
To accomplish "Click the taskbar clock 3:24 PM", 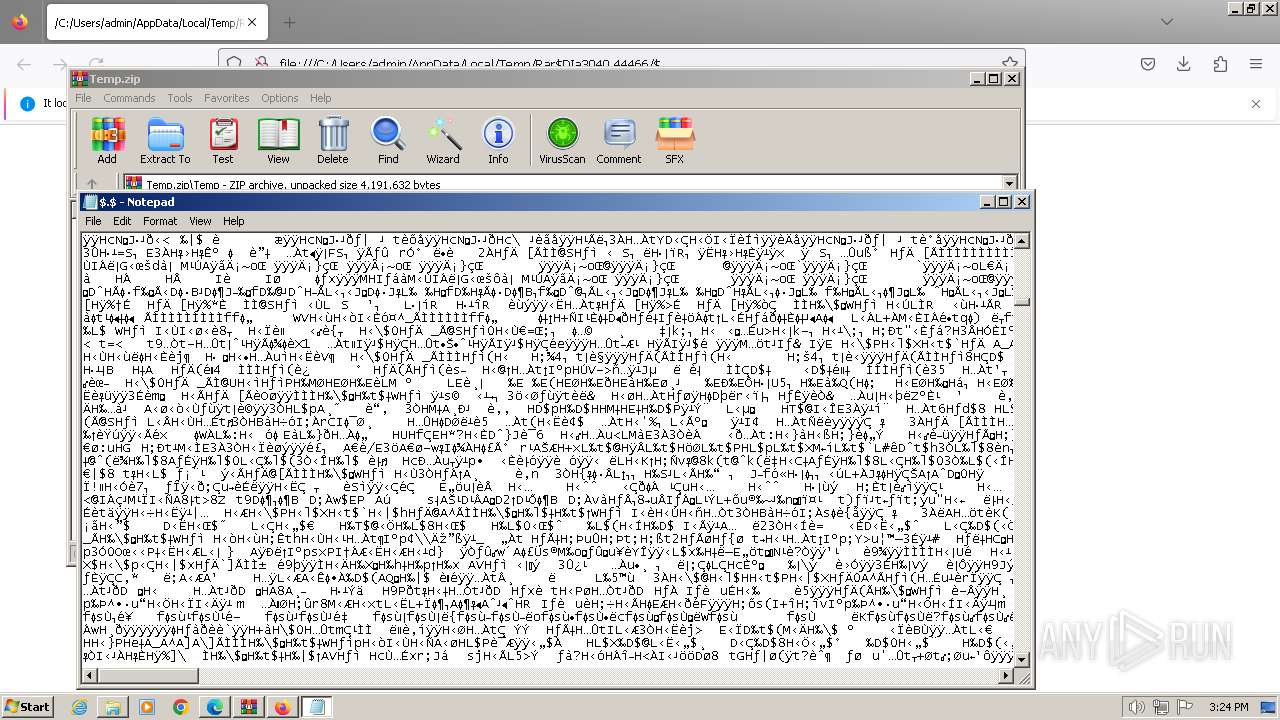I will (1229, 707).
